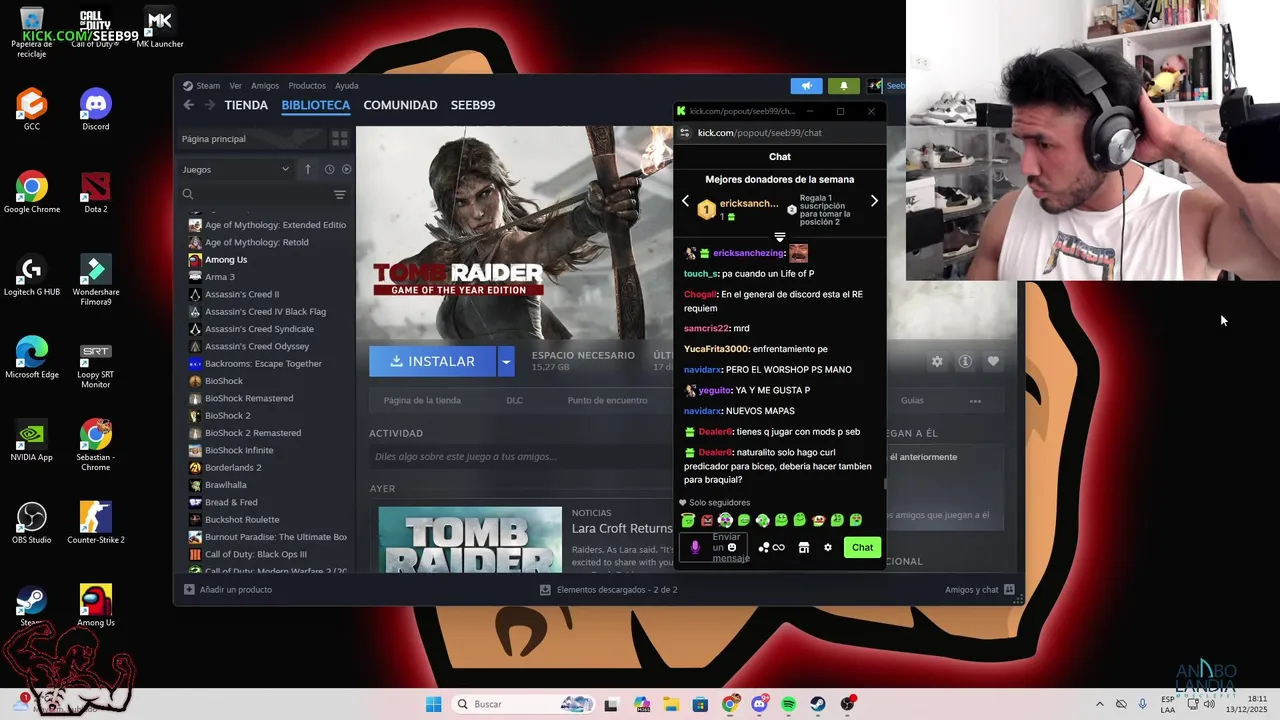Switch to the TIENDA tab
The height and width of the screenshot is (720, 1280).
[246, 105]
